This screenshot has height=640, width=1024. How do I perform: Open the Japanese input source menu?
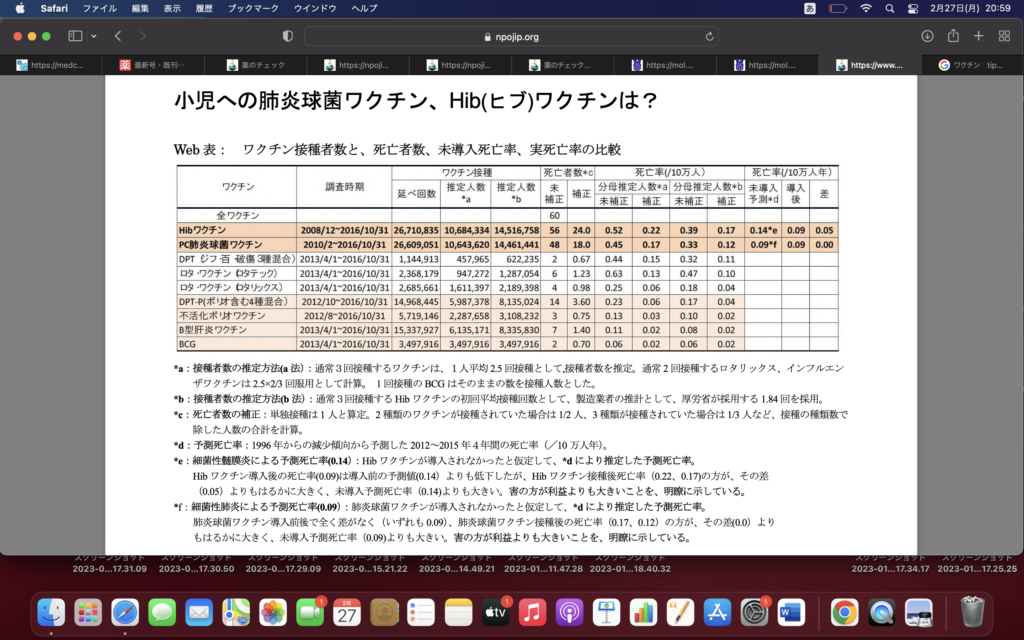809,8
